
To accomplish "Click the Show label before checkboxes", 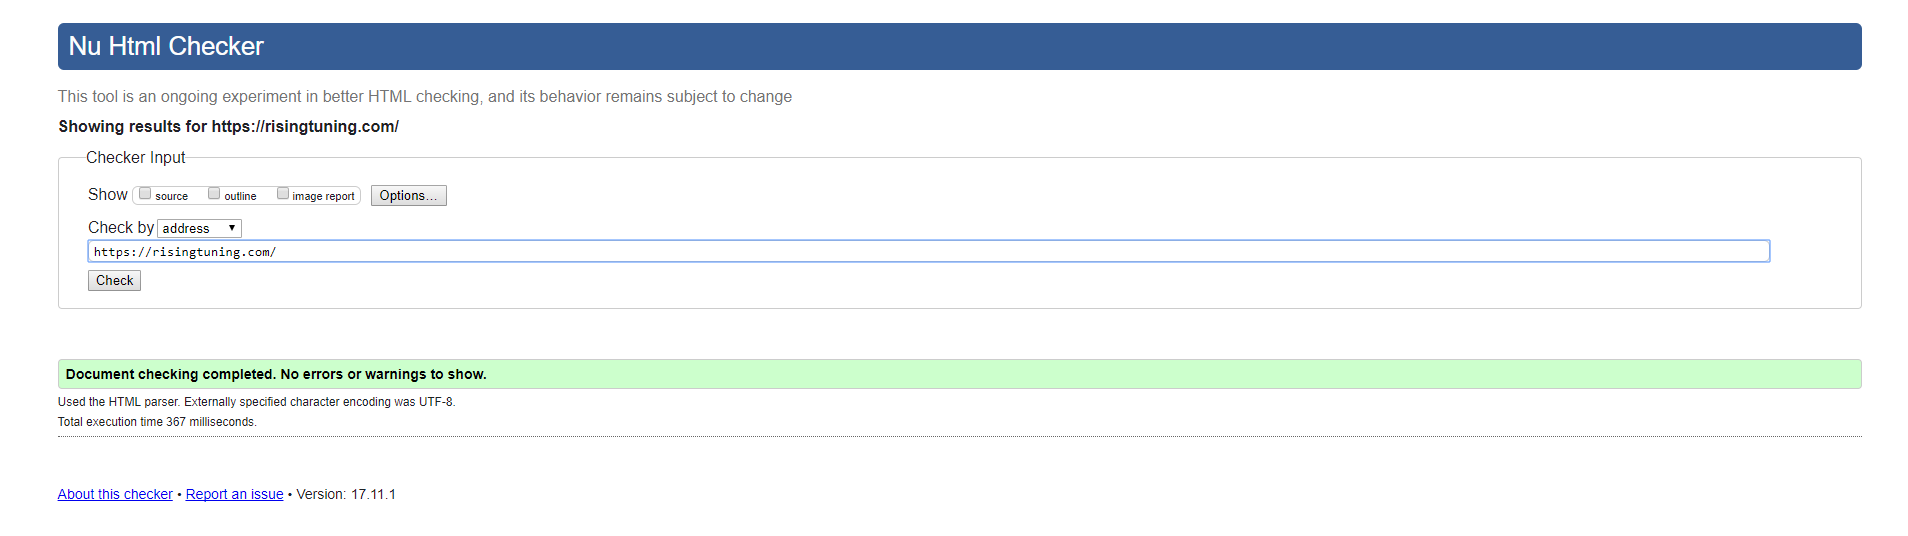I will coord(108,195).
